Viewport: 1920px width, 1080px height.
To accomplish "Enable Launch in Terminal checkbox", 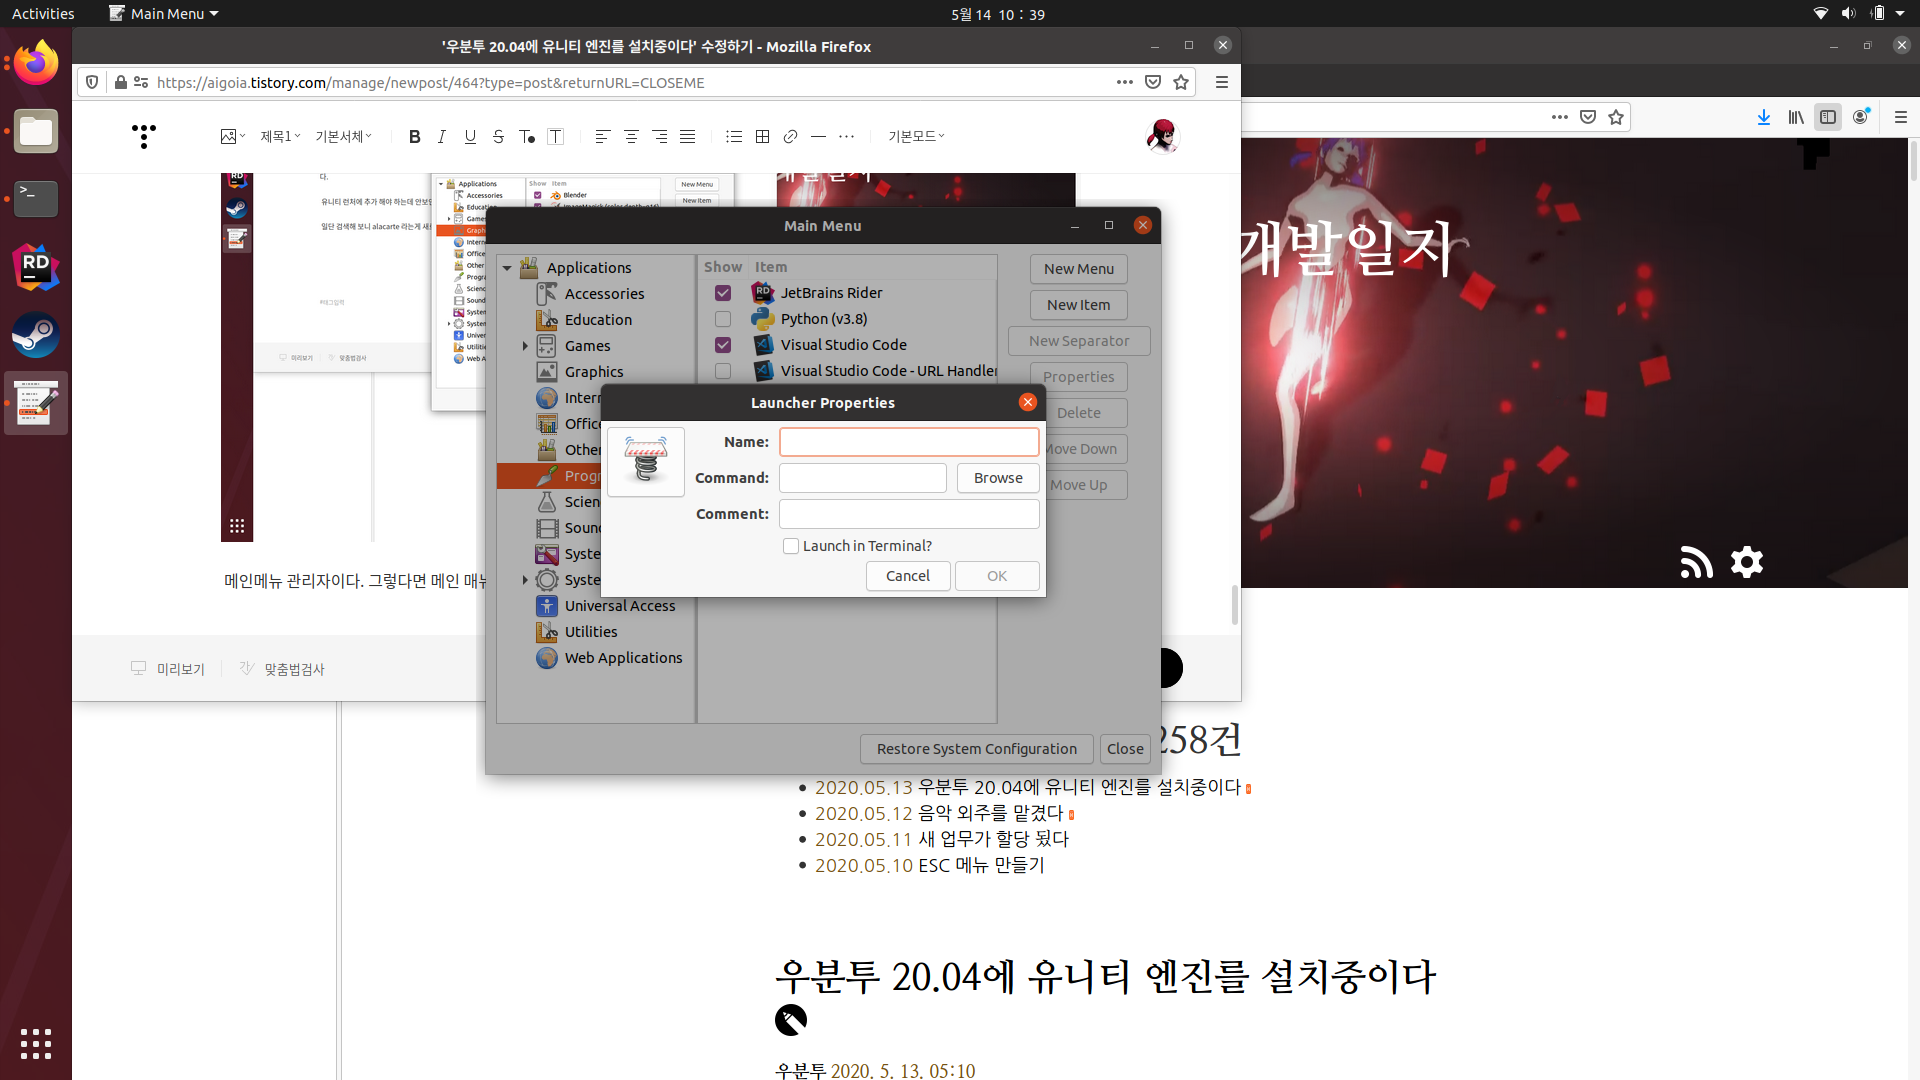I will click(x=791, y=546).
